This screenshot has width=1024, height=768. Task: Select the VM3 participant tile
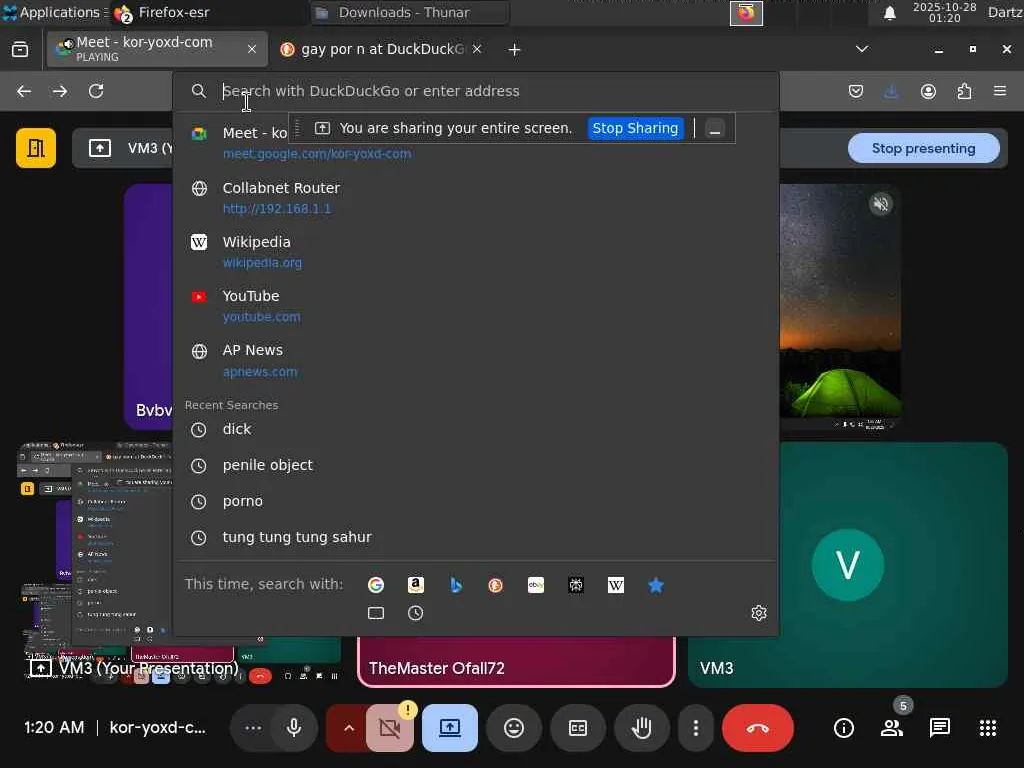[x=848, y=565]
